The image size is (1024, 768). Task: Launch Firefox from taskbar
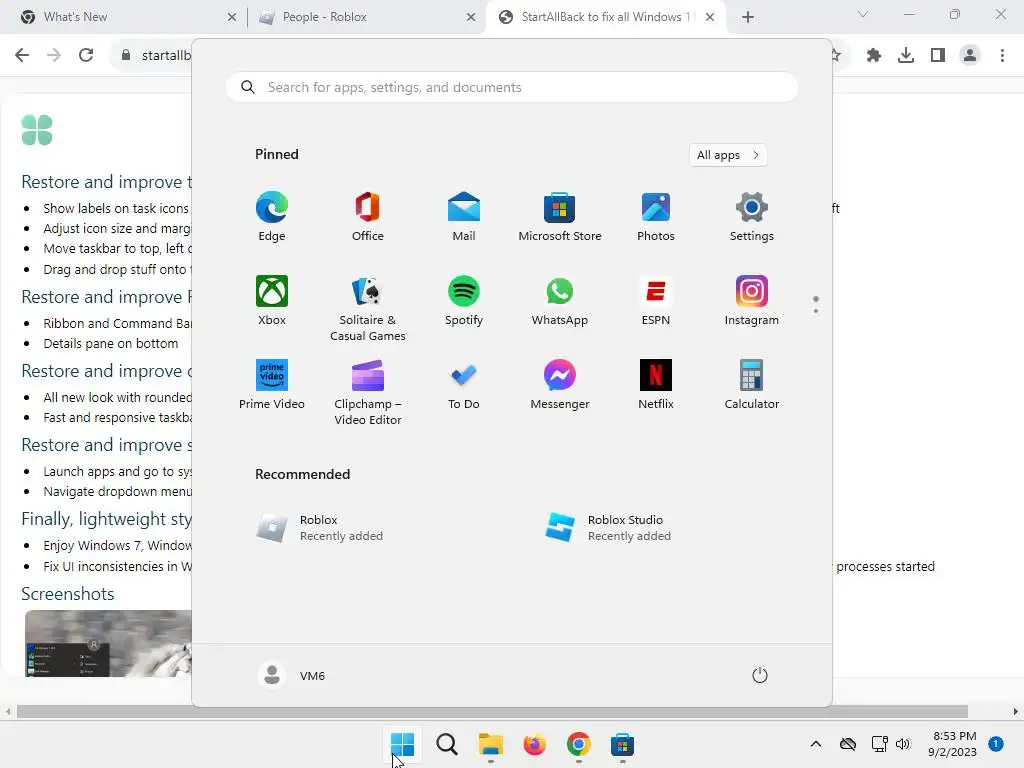point(534,744)
